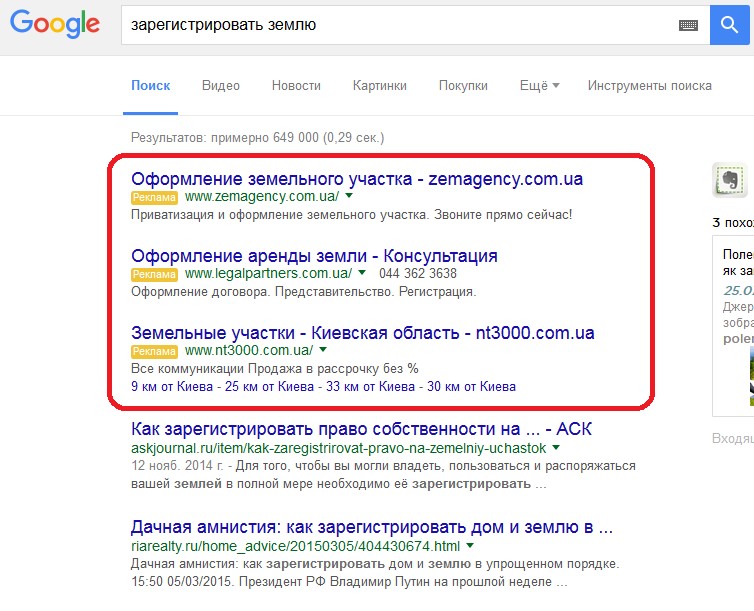Expand arrow next to riarealty.ru URL
The width and height of the screenshot is (754, 611).
tap(470, 546)
